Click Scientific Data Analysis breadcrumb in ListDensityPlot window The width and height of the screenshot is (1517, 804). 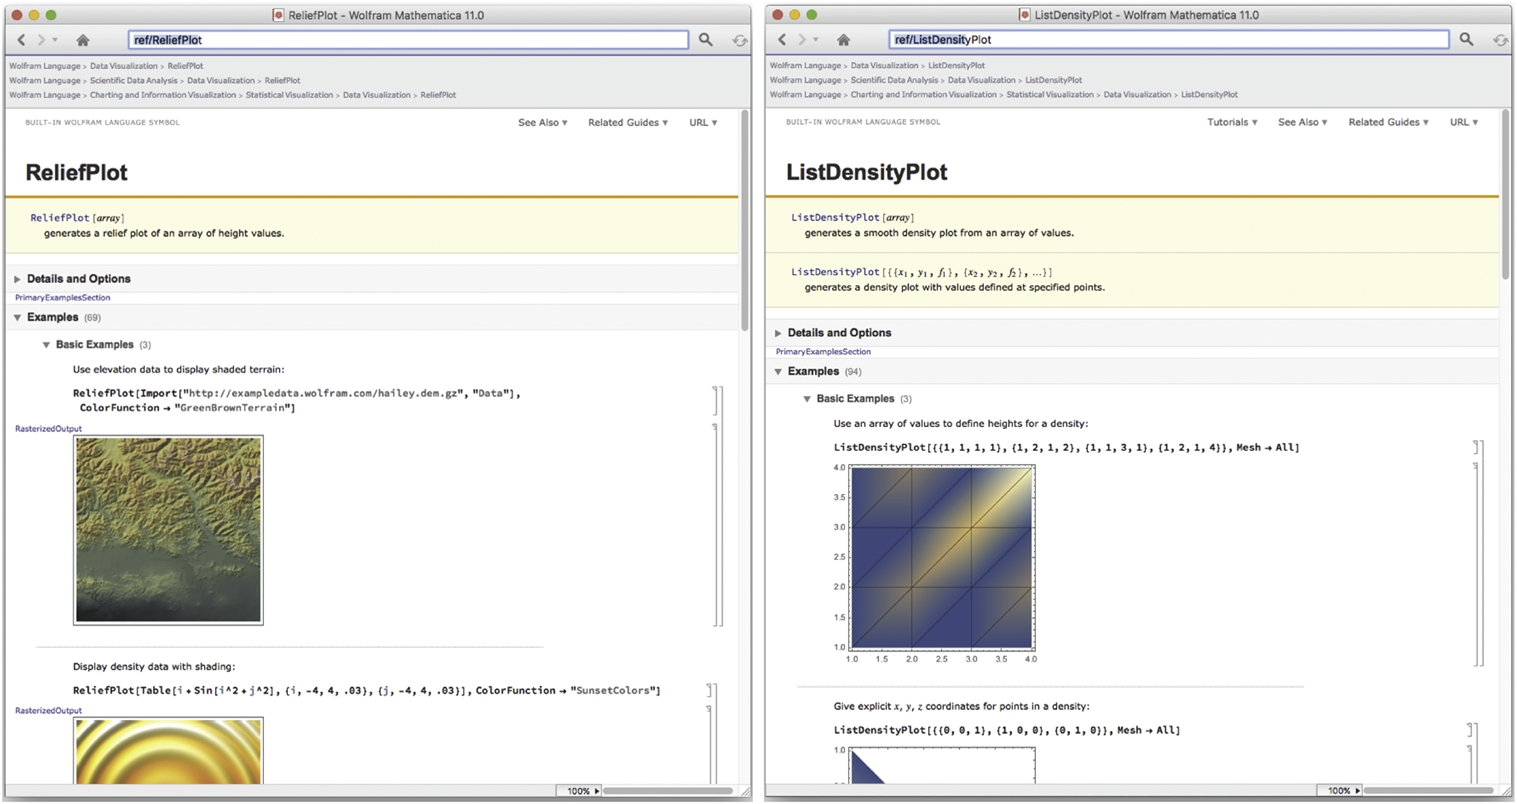point(894,80)
